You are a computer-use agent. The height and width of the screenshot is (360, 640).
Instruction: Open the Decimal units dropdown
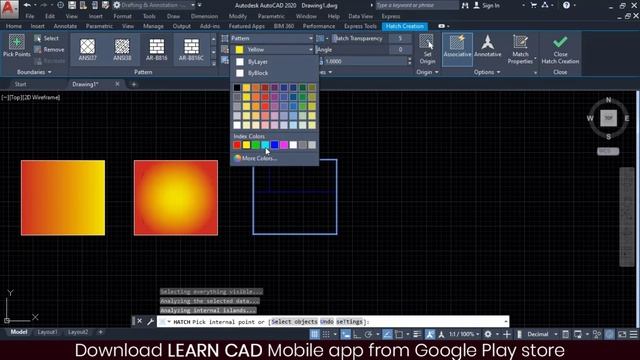click(x=542, y=334)
